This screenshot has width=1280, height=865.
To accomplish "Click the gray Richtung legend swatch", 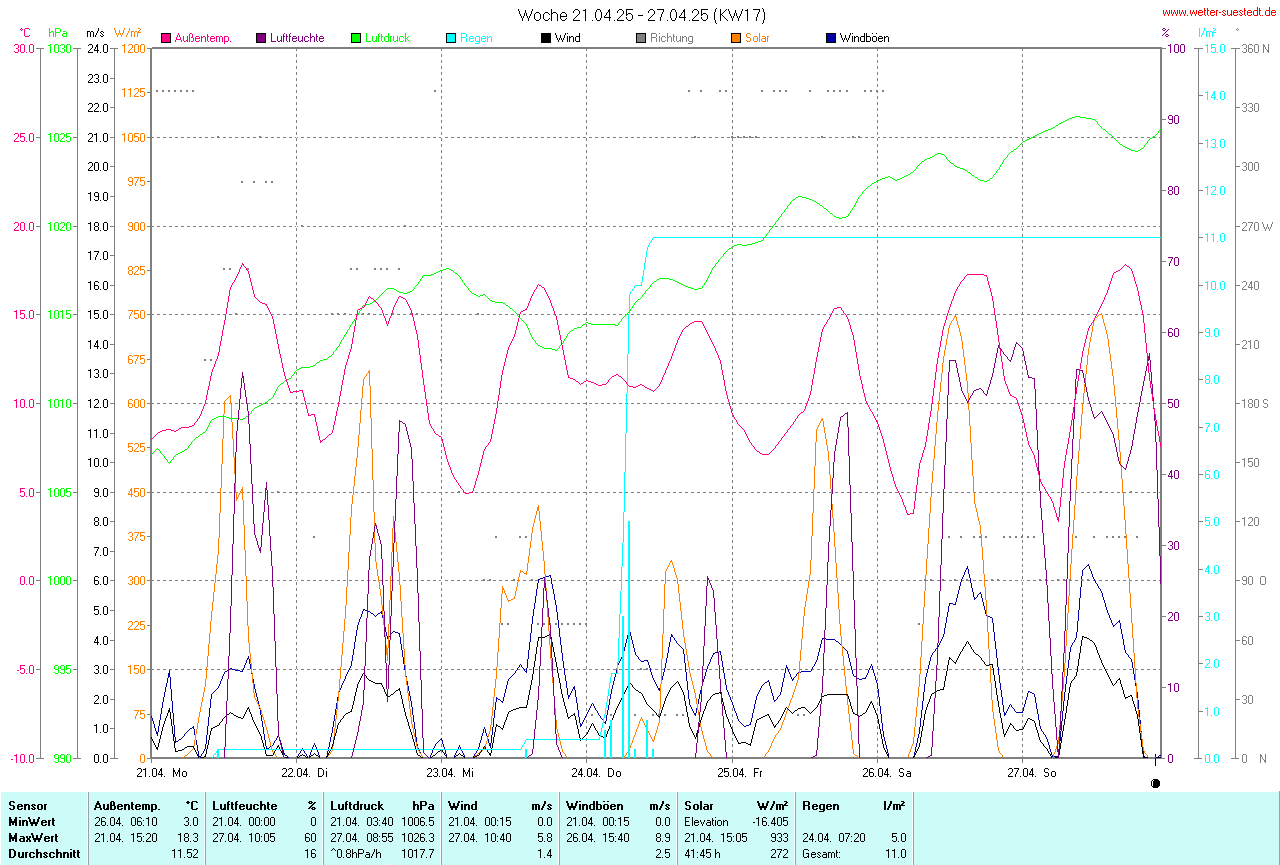I will (x=641, y=38).
